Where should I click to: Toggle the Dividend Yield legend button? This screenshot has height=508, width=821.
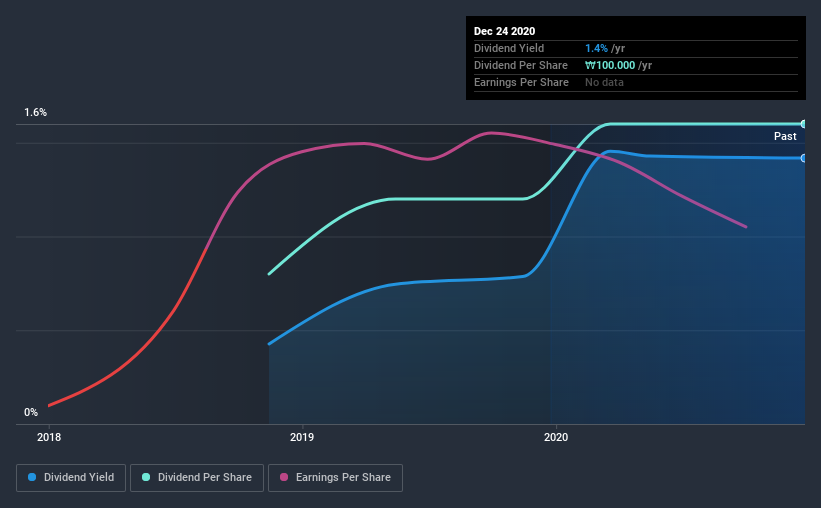pos(71,478)
